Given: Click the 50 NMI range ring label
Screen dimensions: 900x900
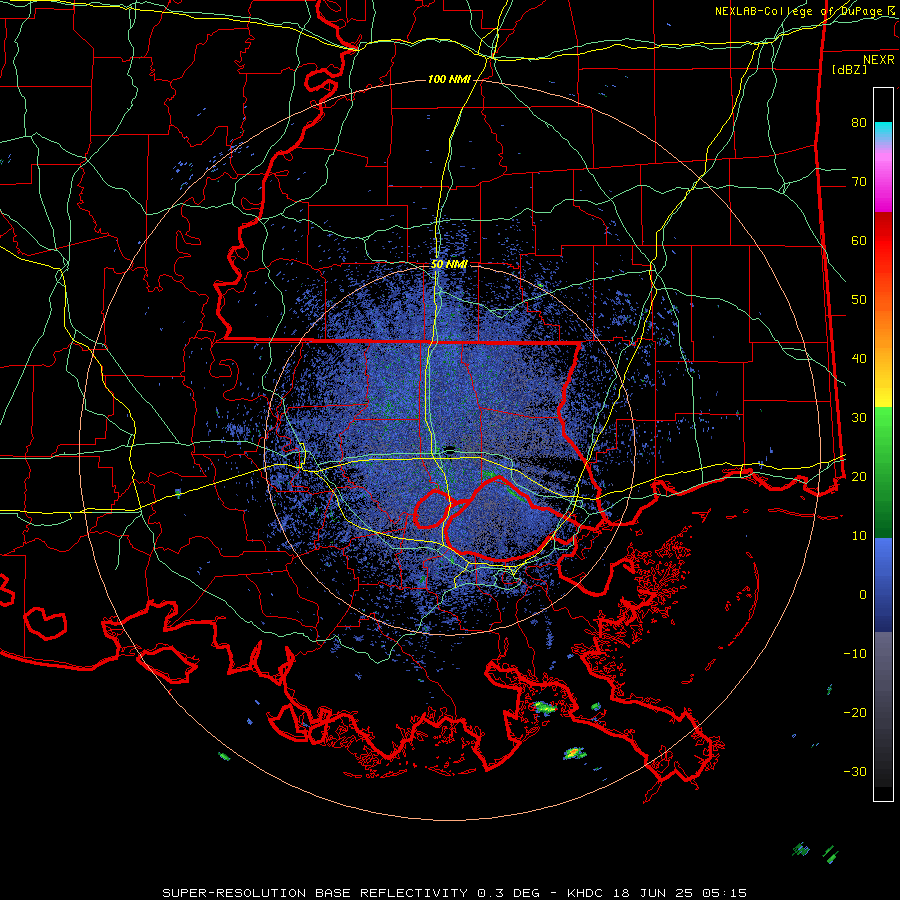Looking at the screenshot, I should pos(449,264).
